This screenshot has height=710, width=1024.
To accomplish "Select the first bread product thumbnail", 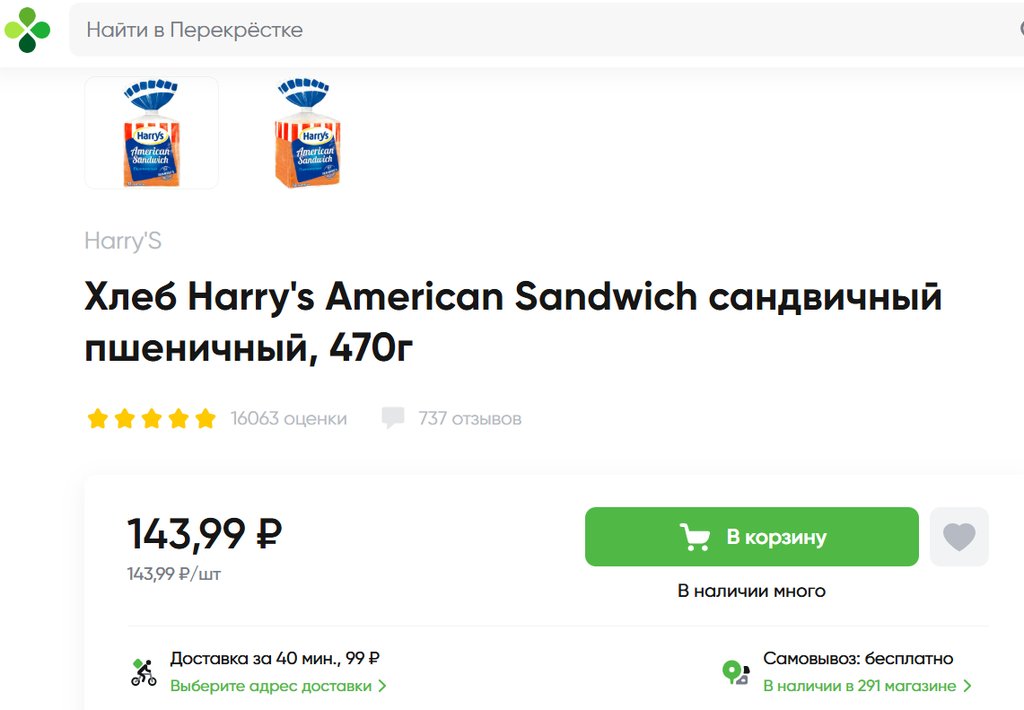I will pos(151,133).
